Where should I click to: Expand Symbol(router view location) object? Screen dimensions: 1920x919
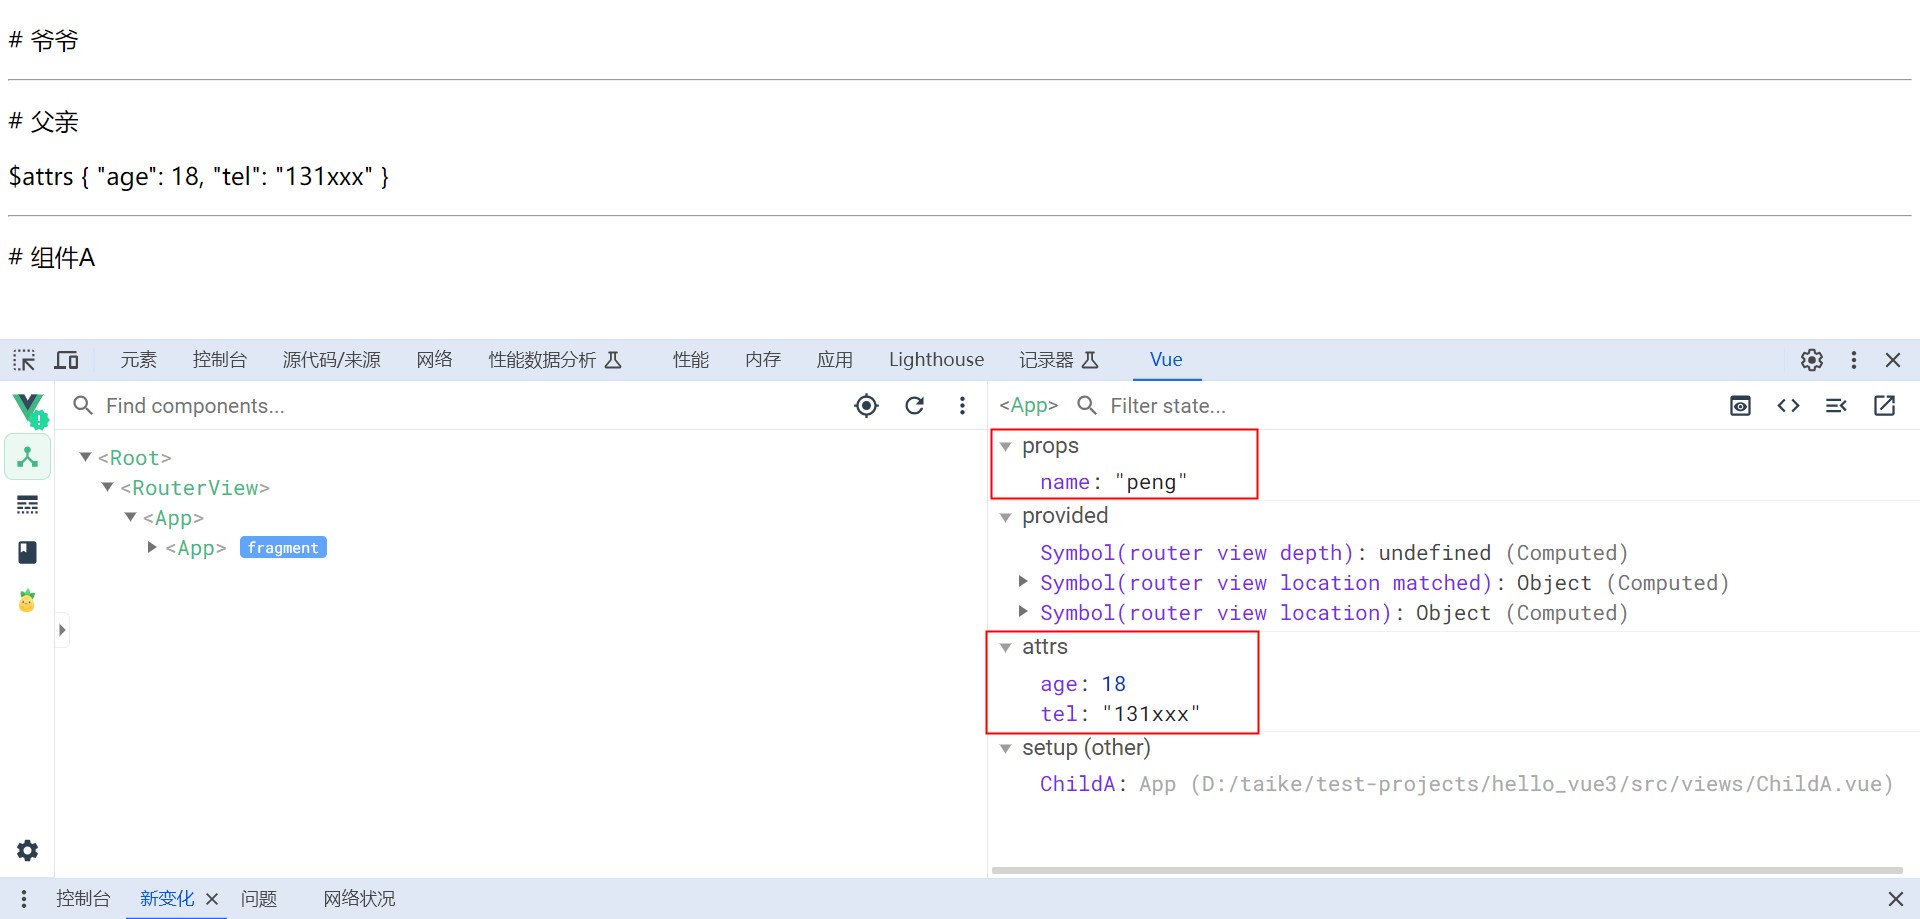(x=1023, y=611)
